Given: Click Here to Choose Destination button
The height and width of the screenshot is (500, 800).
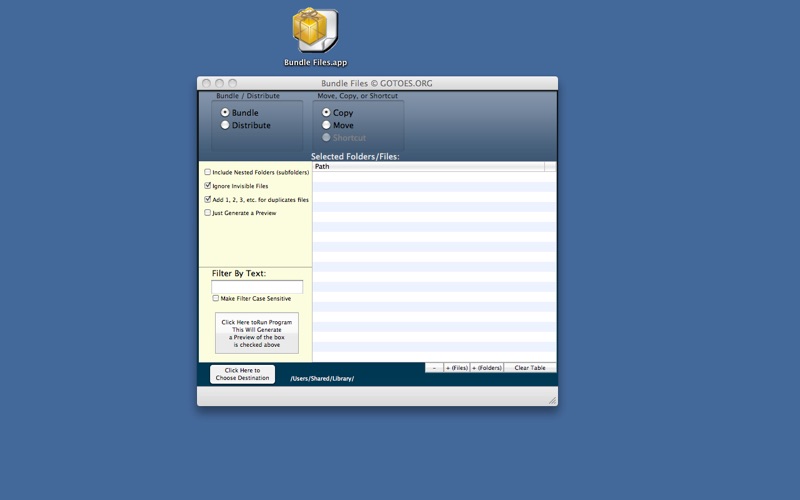Looking at the screenshot, I should 242,374.
